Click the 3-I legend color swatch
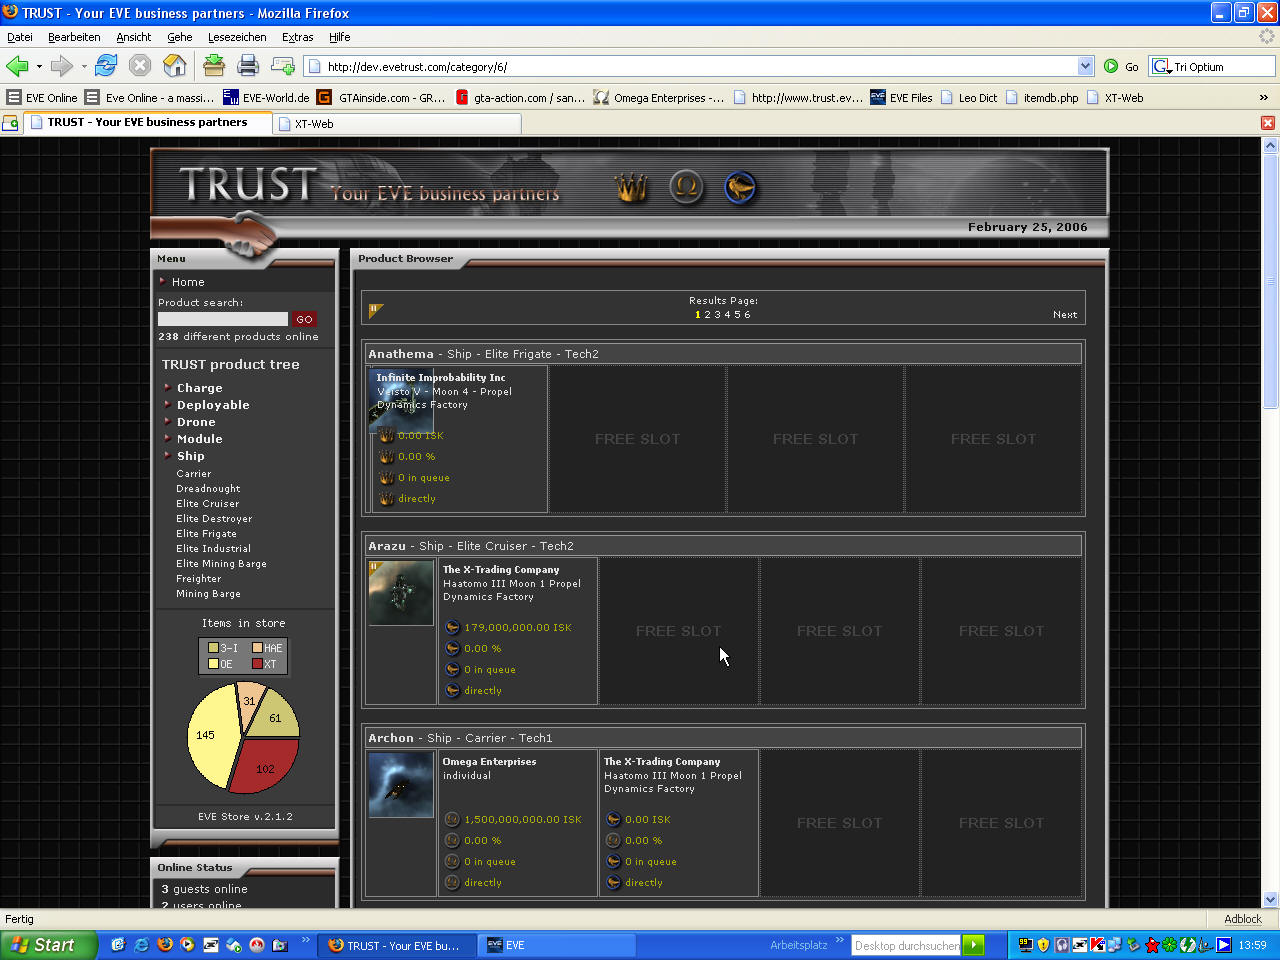This screenshot has width=1280, height=960. click(213, 648)
